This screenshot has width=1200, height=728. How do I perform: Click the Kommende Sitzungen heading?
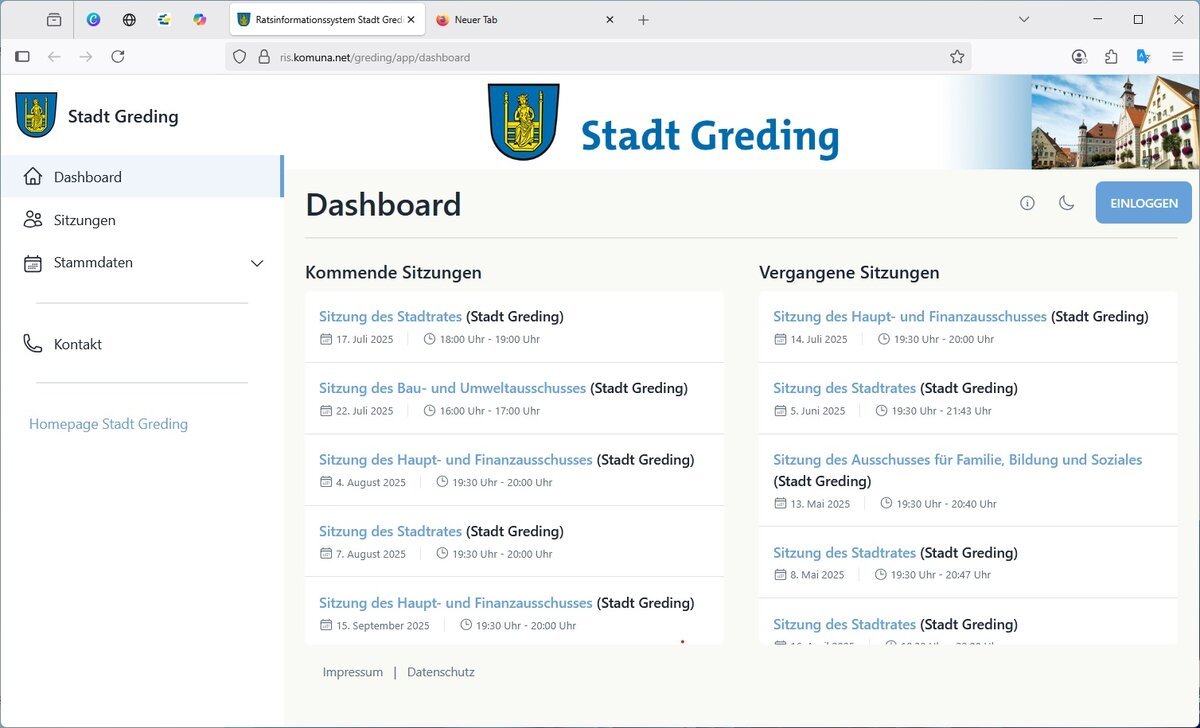(x=393, y=272)
